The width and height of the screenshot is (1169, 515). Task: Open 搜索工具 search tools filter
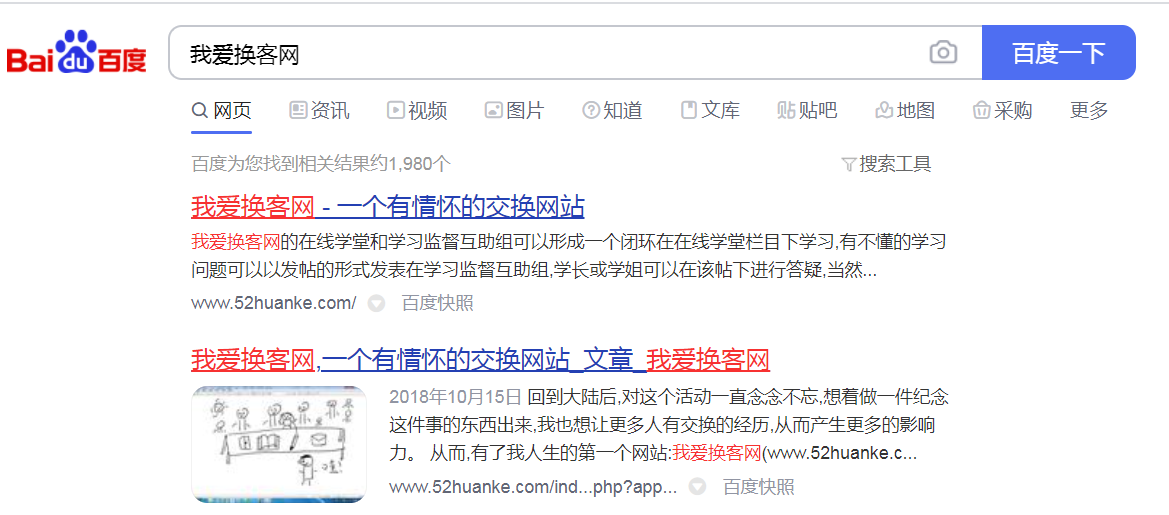pos(886,164)
